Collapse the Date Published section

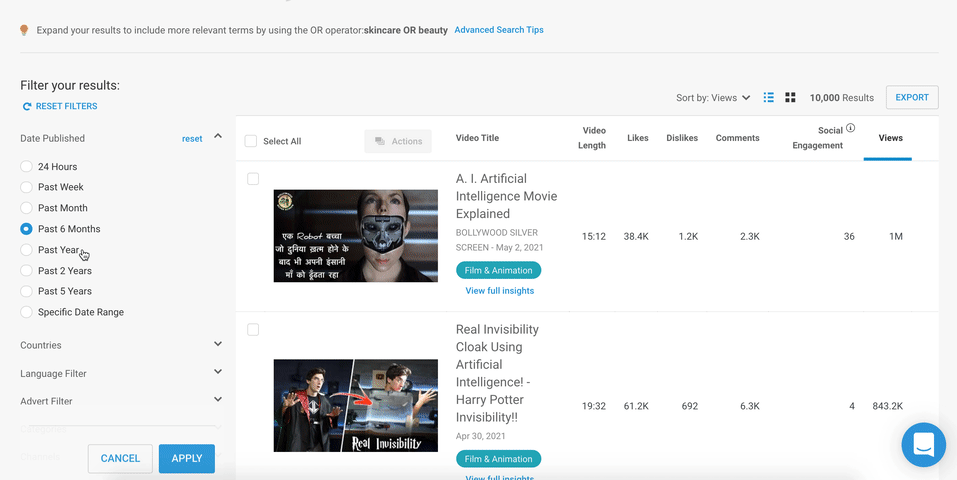coord(218,138)
